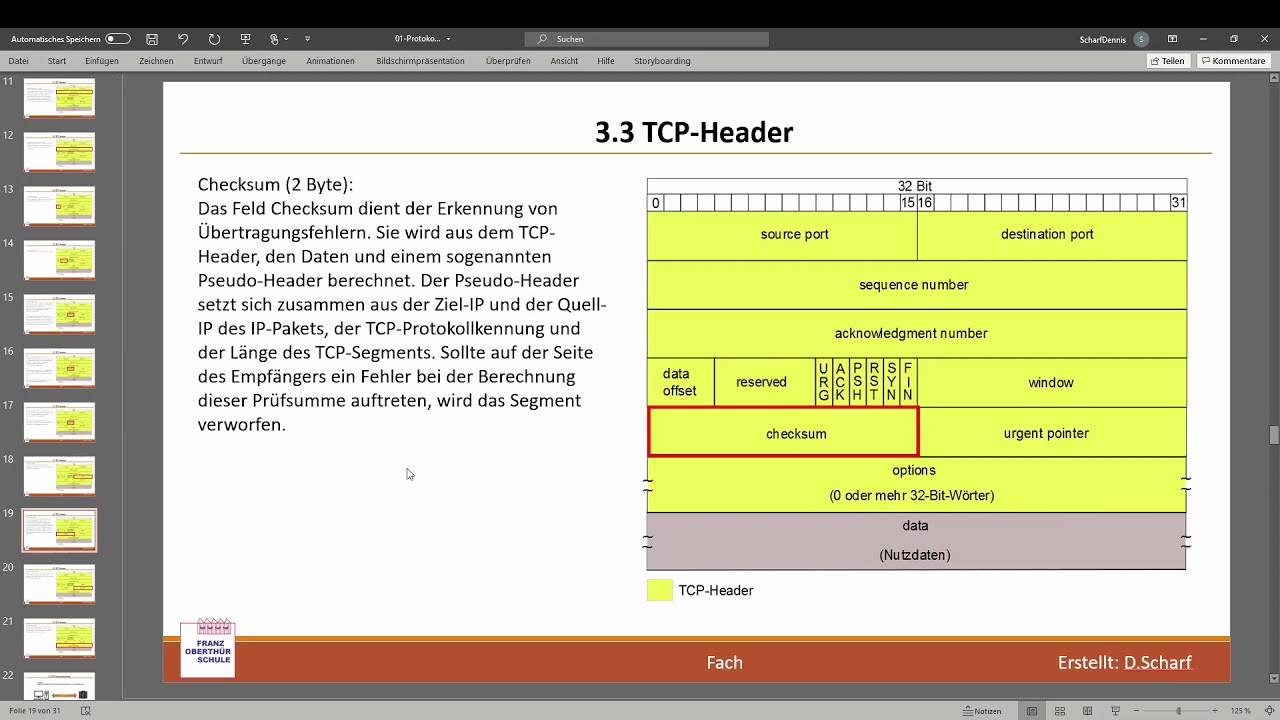
Task: Open the Einfügen tab
Action: (x=102, y=61)
